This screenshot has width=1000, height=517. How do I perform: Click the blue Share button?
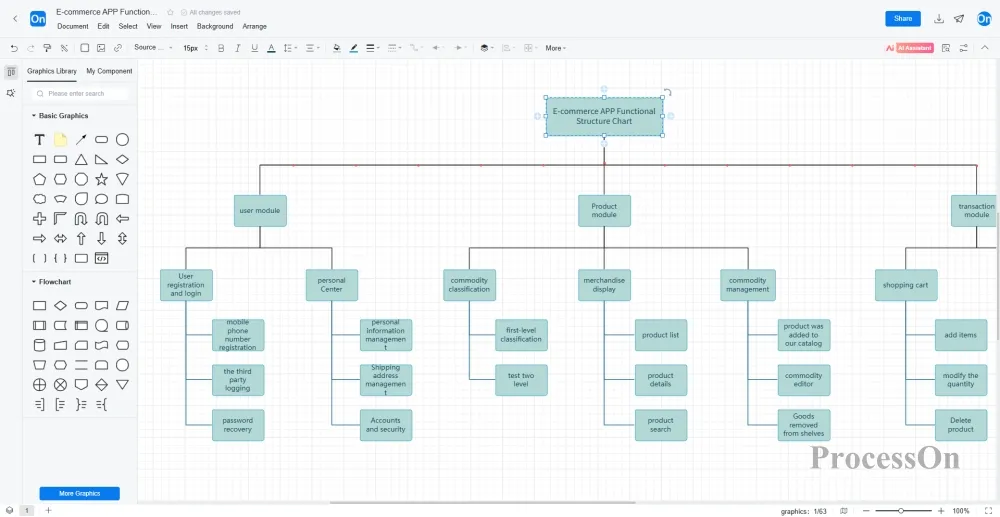pos(902,19)
